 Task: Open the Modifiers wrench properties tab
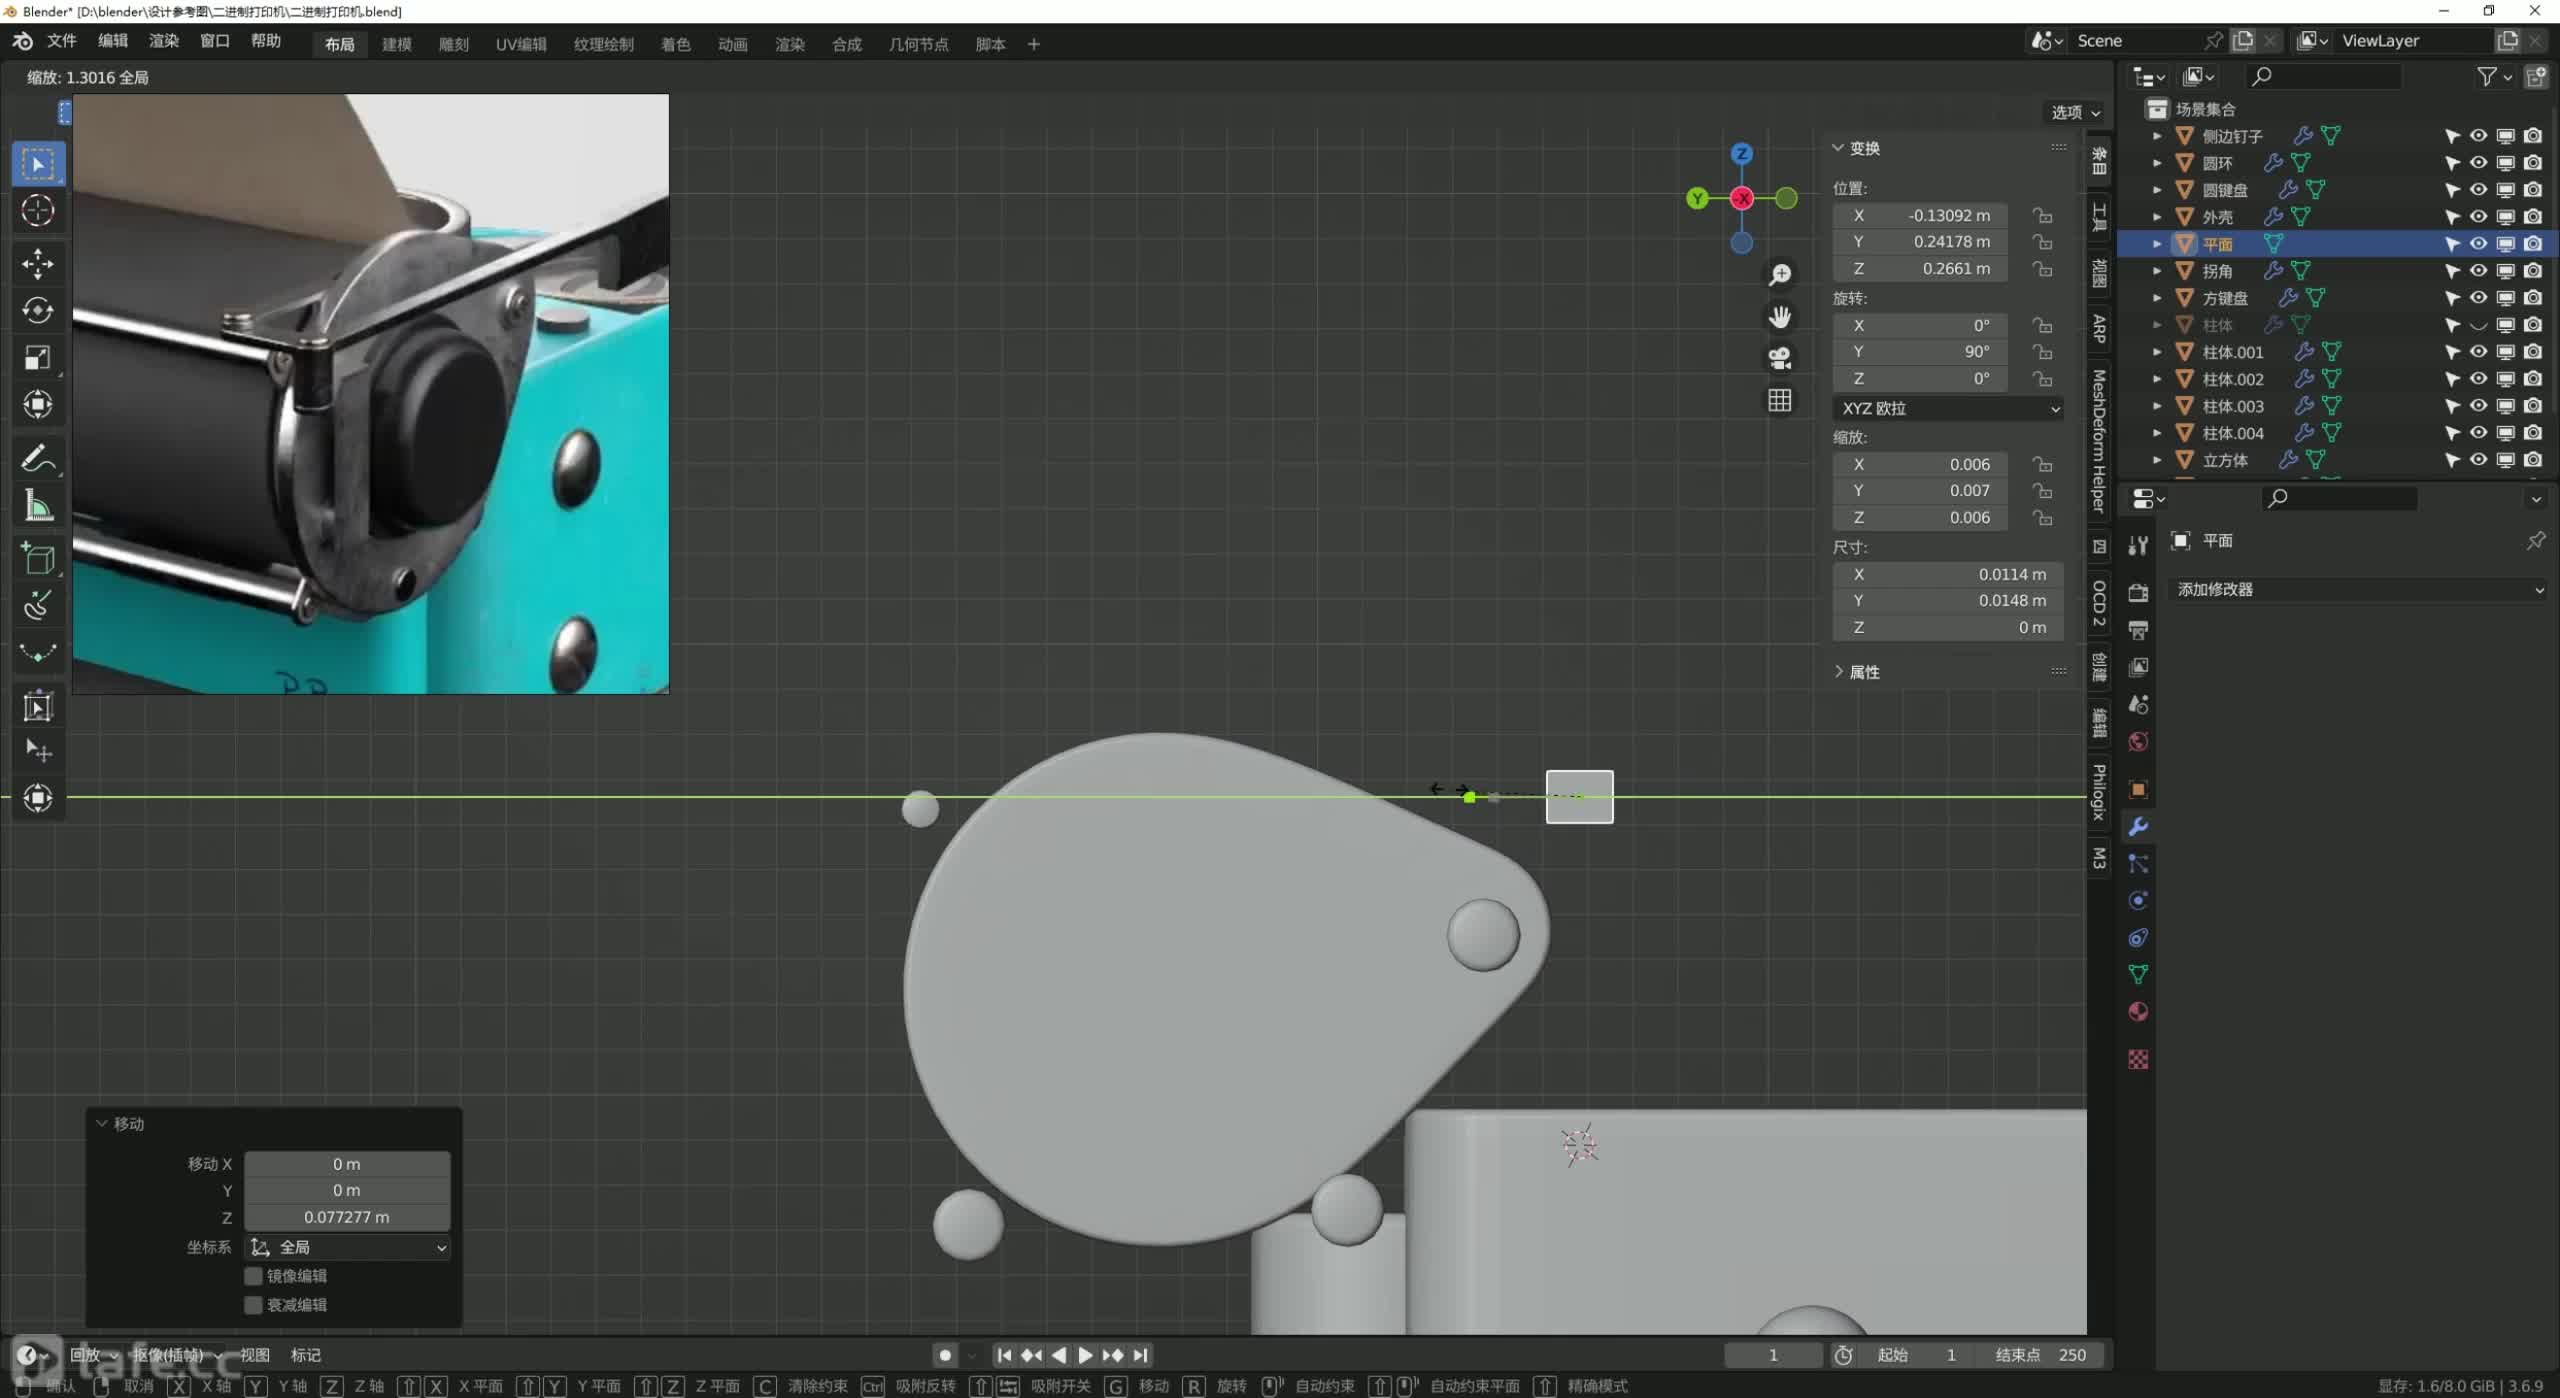pos(2138,827)
